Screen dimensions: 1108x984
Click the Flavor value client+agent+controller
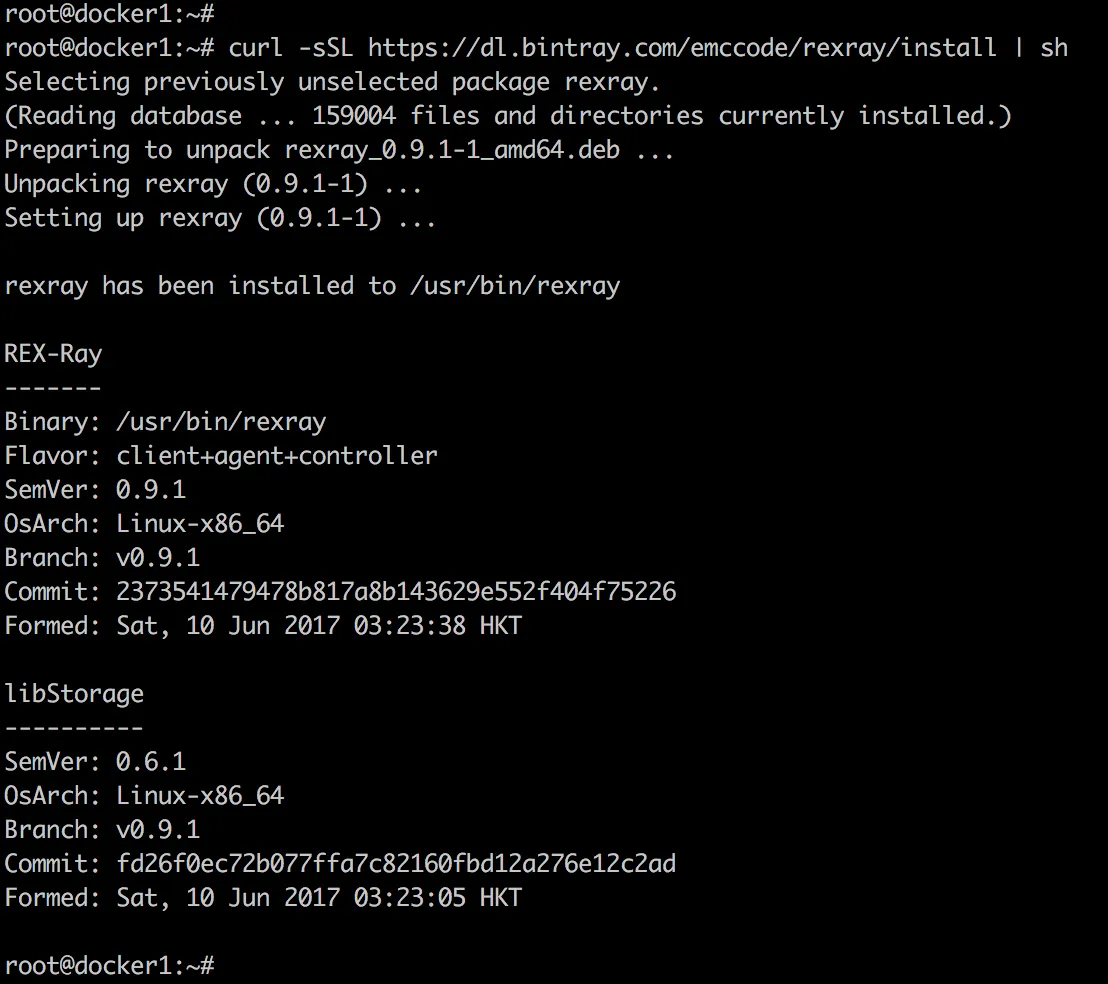[x=277, y=456]
